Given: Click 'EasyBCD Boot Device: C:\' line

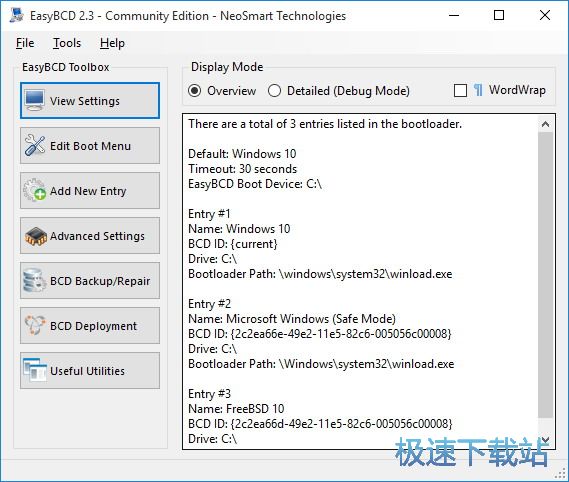Looking at the screenshot, I should point(255,184).
